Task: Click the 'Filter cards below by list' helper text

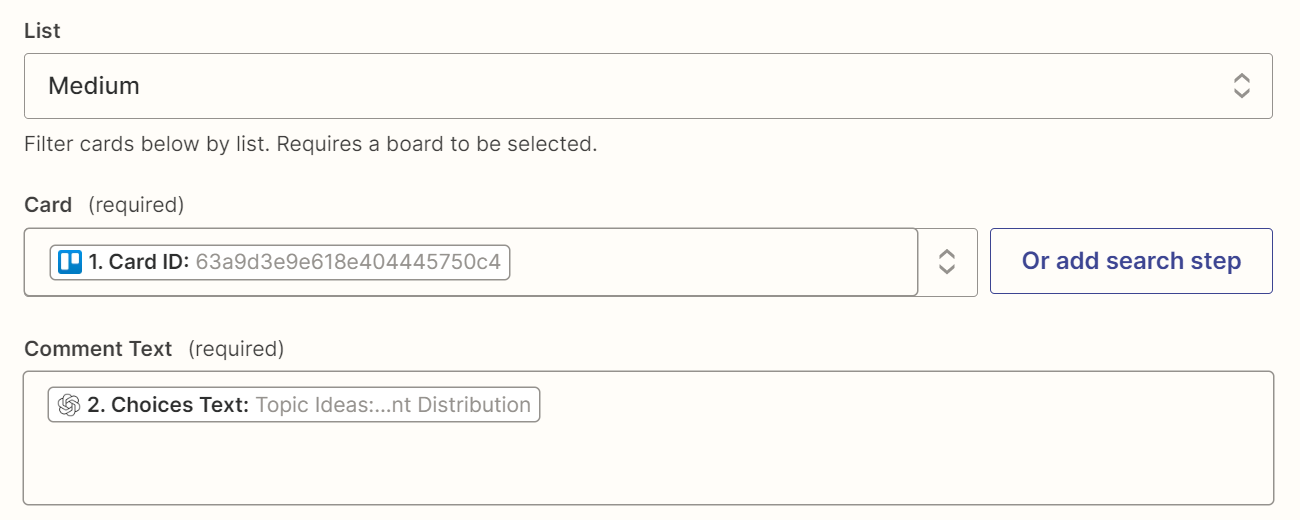Action: coord(311,144)
